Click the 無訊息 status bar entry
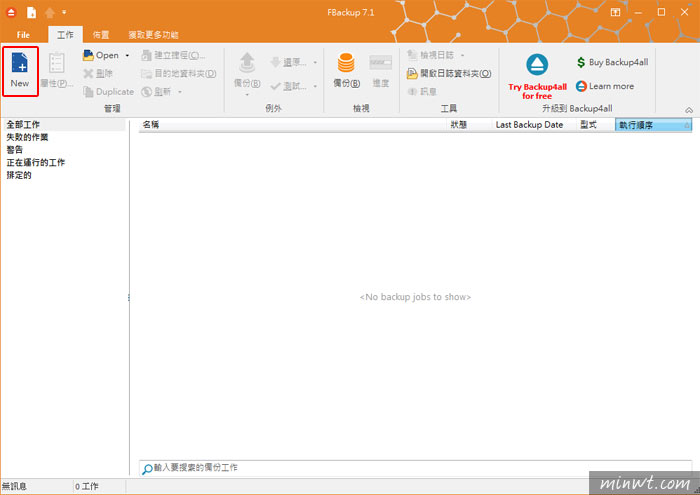Image resolution: width=700 pixels, height=495 pixels. tap(14, 486)
